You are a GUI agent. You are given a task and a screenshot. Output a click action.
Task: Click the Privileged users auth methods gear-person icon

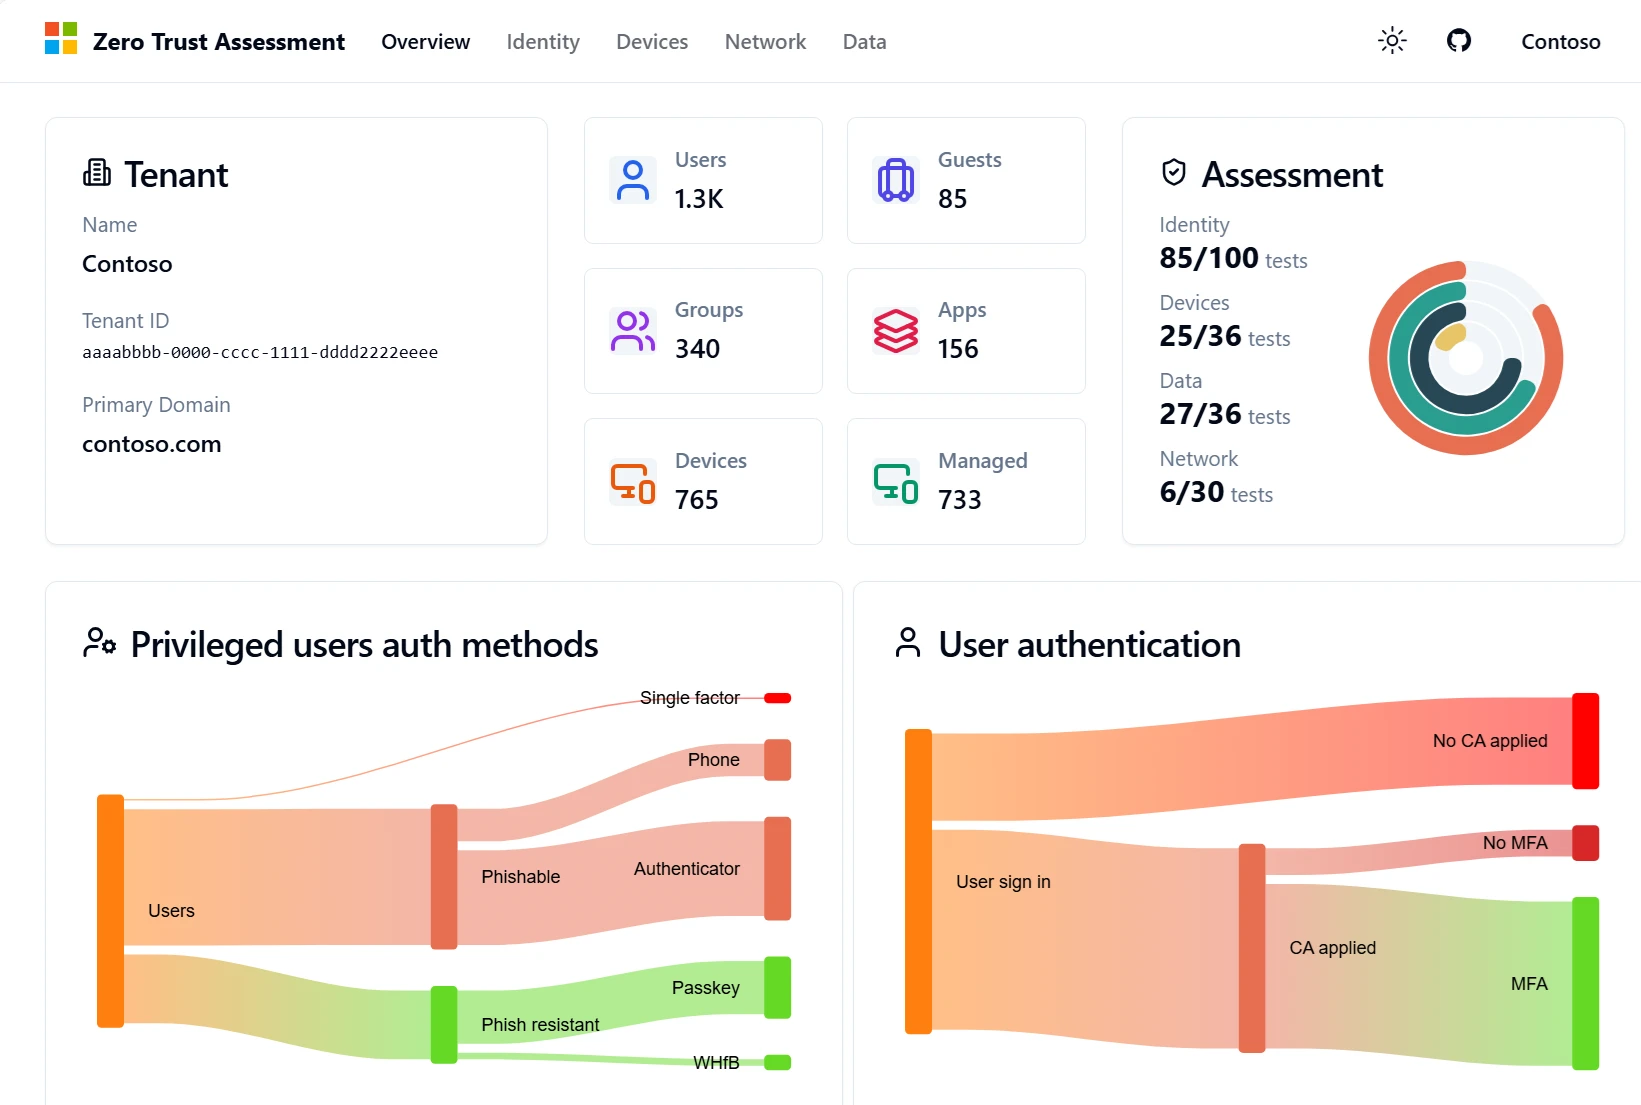pyautogui.click(x=99, y=643)
